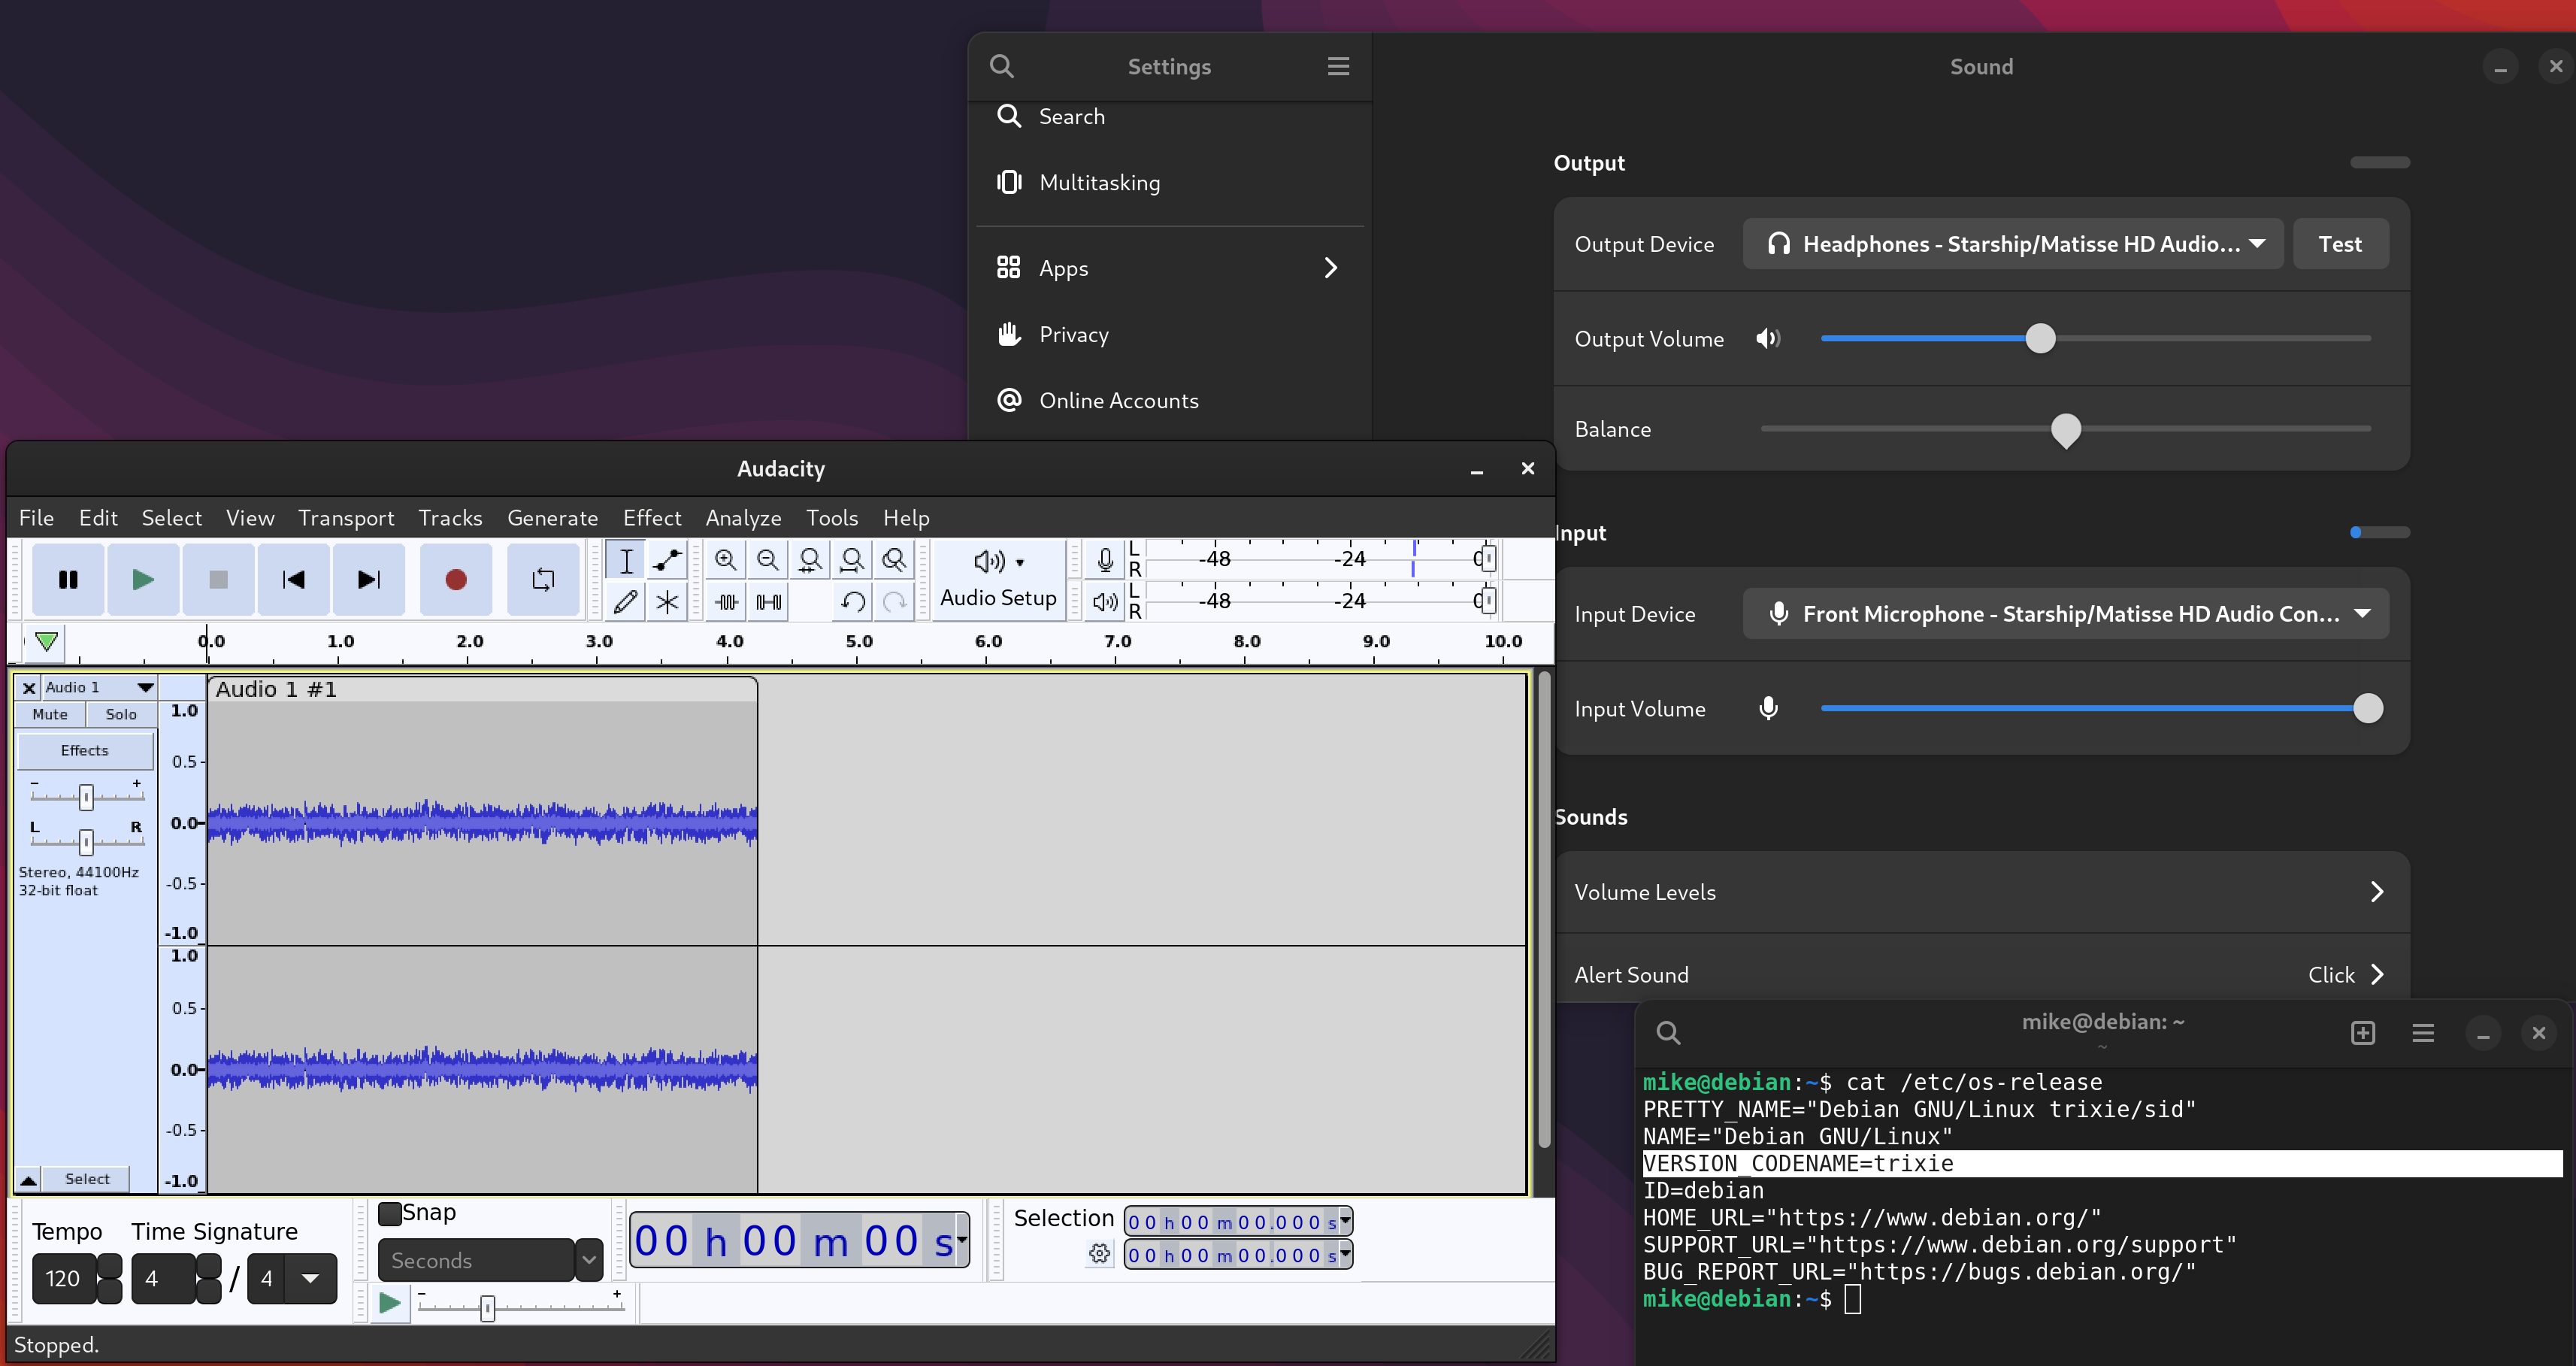Screen dimensions: 2576x1366
Task: Open Online Accounts in Settings
Action: coord(1169,401)
